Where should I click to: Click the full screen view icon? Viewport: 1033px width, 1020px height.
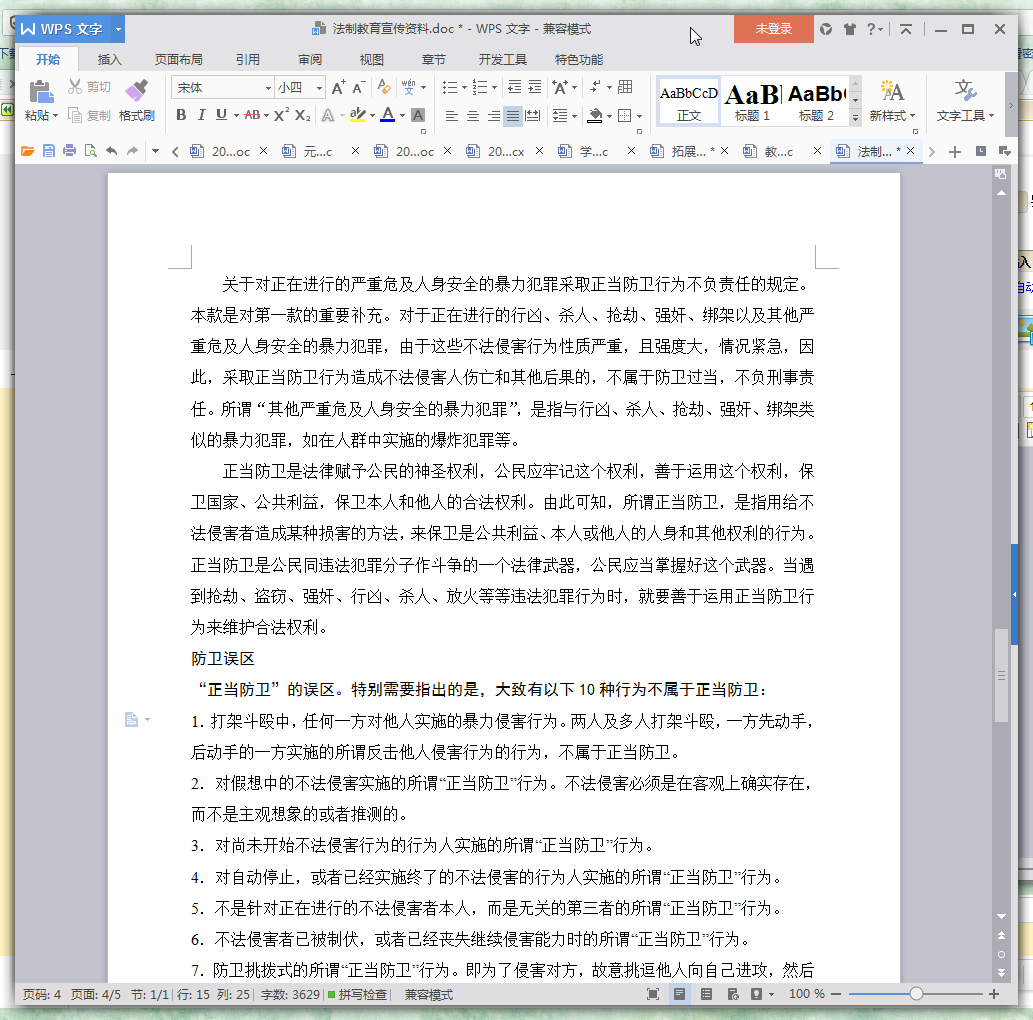coord(652,994)
